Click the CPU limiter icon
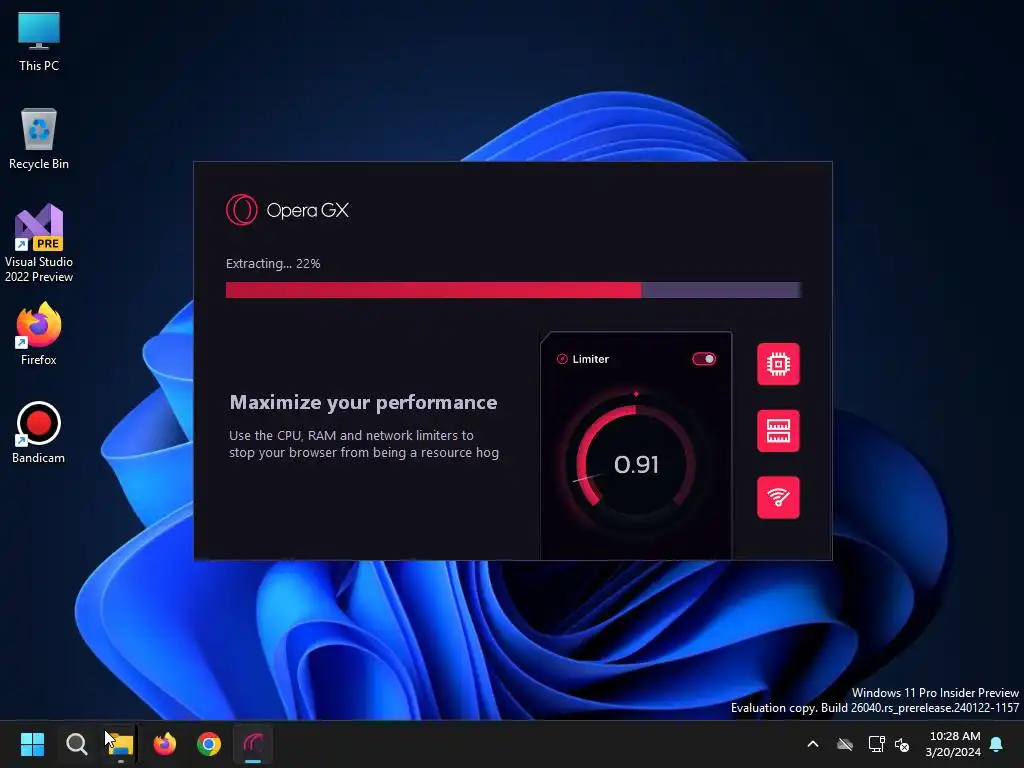Viewport: 1024px width, 768px height. (778, 364)
